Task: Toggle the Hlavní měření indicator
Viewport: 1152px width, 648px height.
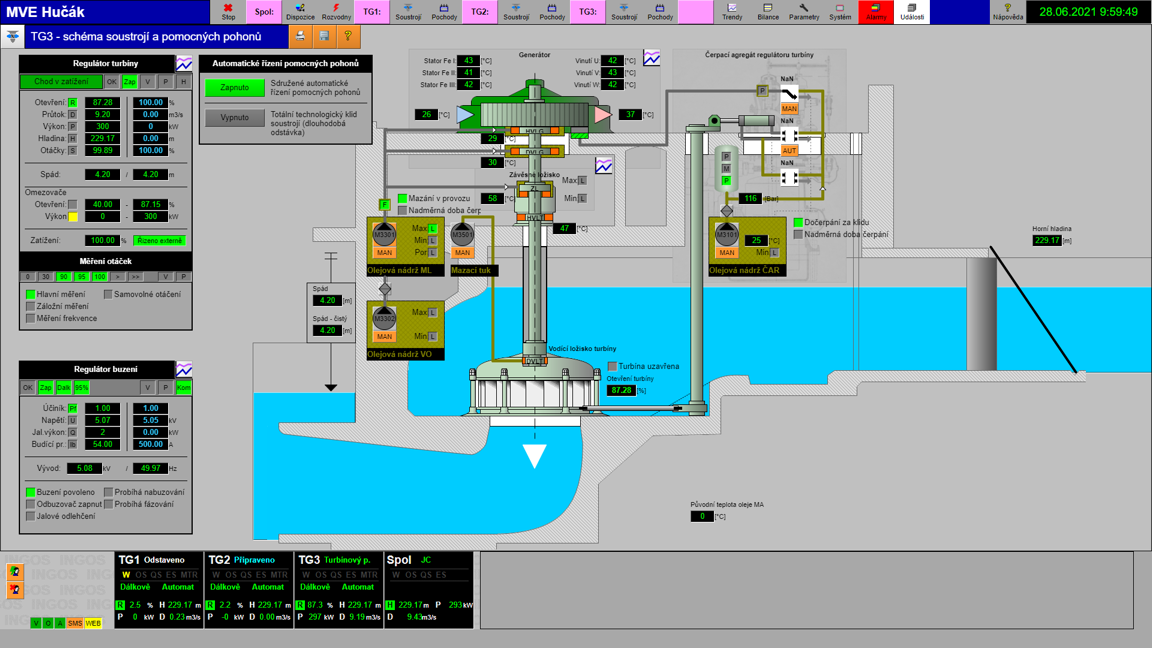Action: pyautogui.click(x=30, y=295)
